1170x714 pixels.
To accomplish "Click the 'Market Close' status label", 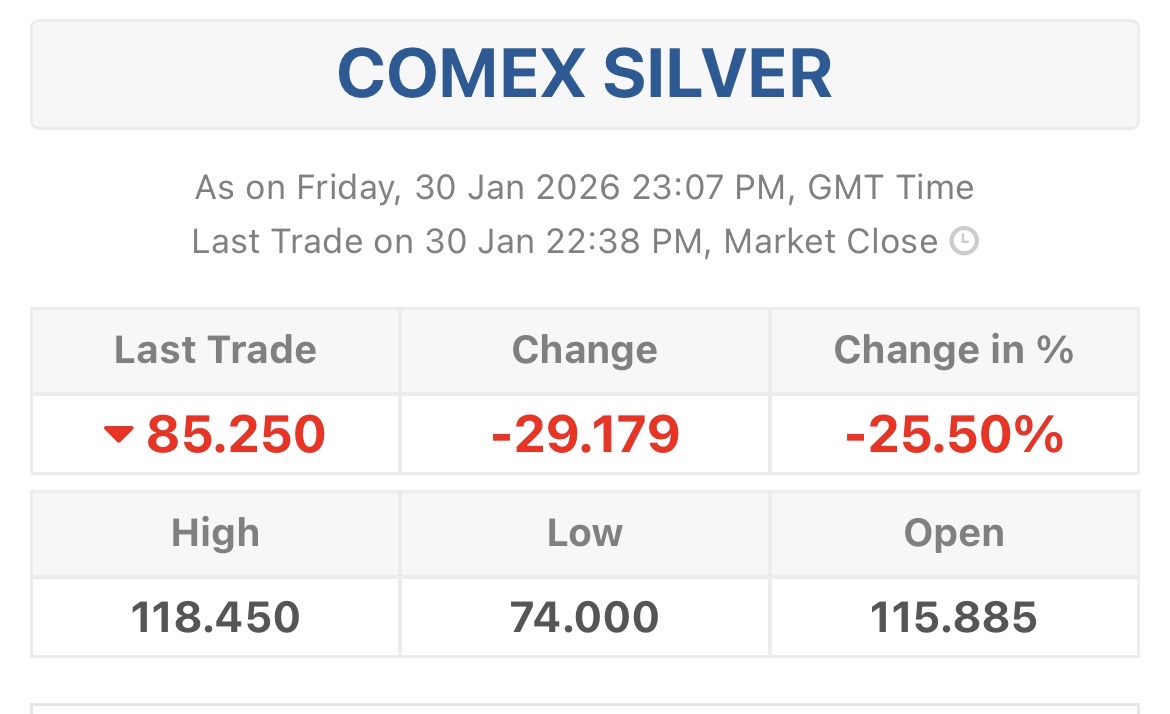I will [830, 241].
